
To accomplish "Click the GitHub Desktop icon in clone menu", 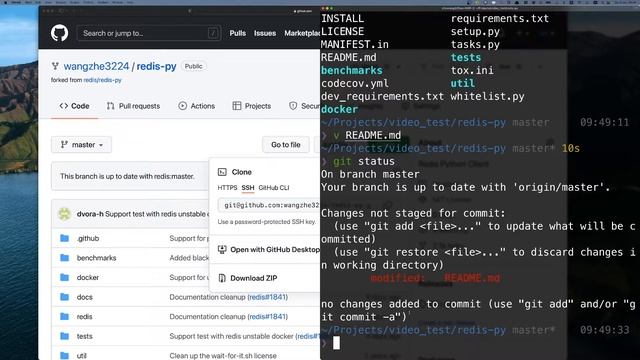I will pos(222,249).
